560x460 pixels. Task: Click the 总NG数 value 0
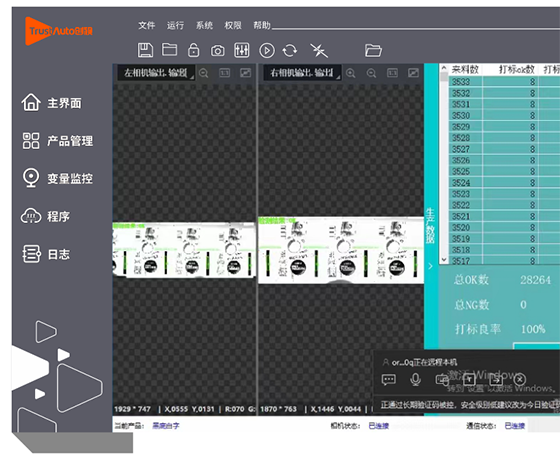523,305
